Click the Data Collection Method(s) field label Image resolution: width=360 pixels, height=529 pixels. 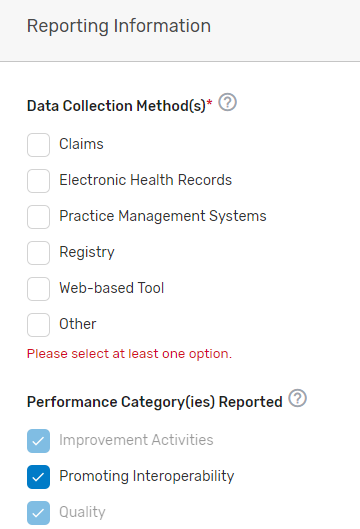pos(120,106)
